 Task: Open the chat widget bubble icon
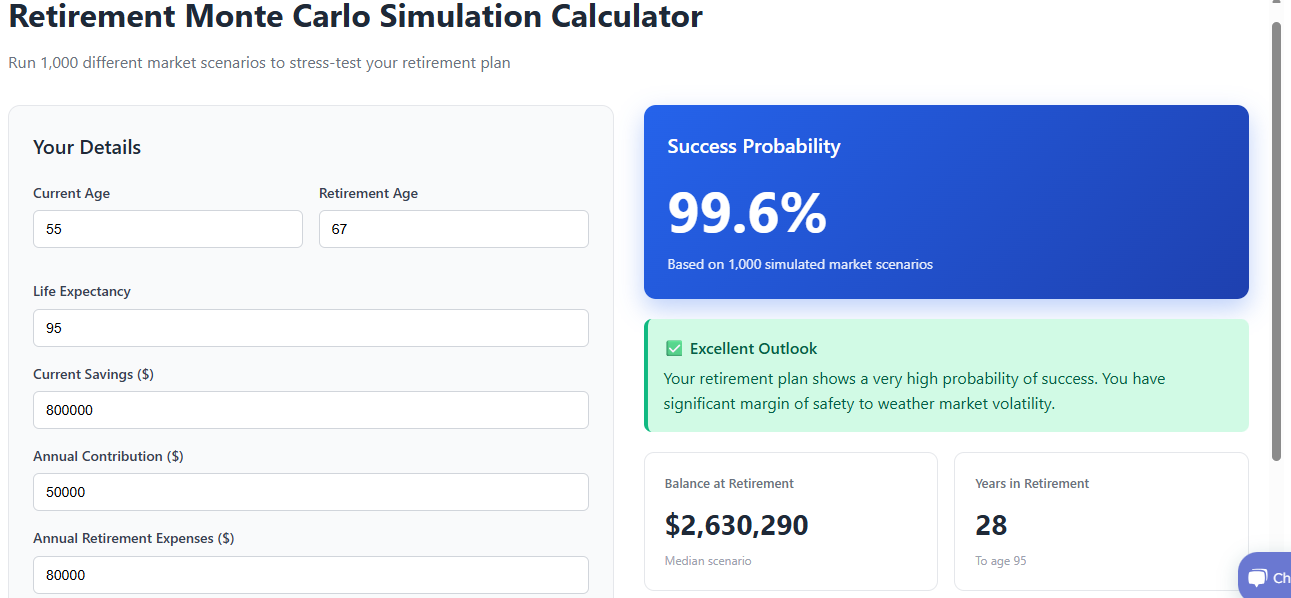tap(1256, 578)
